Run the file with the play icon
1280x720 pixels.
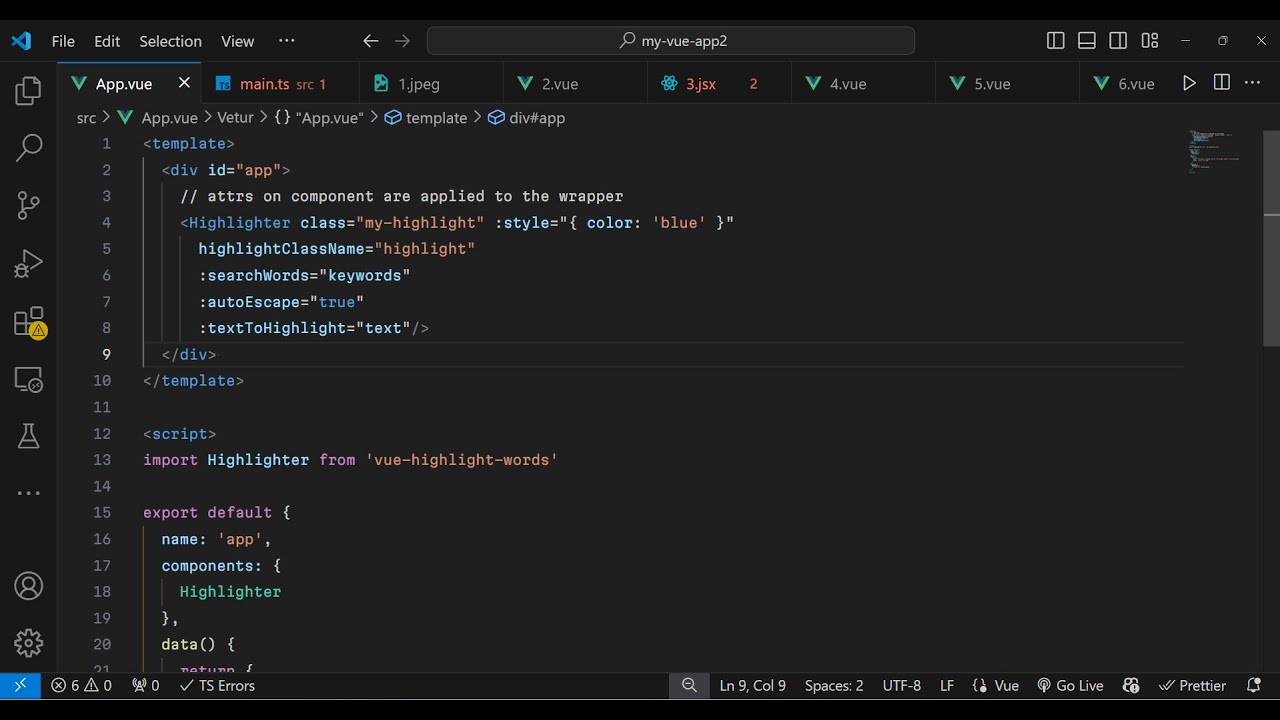click(x=1189, y=83)
